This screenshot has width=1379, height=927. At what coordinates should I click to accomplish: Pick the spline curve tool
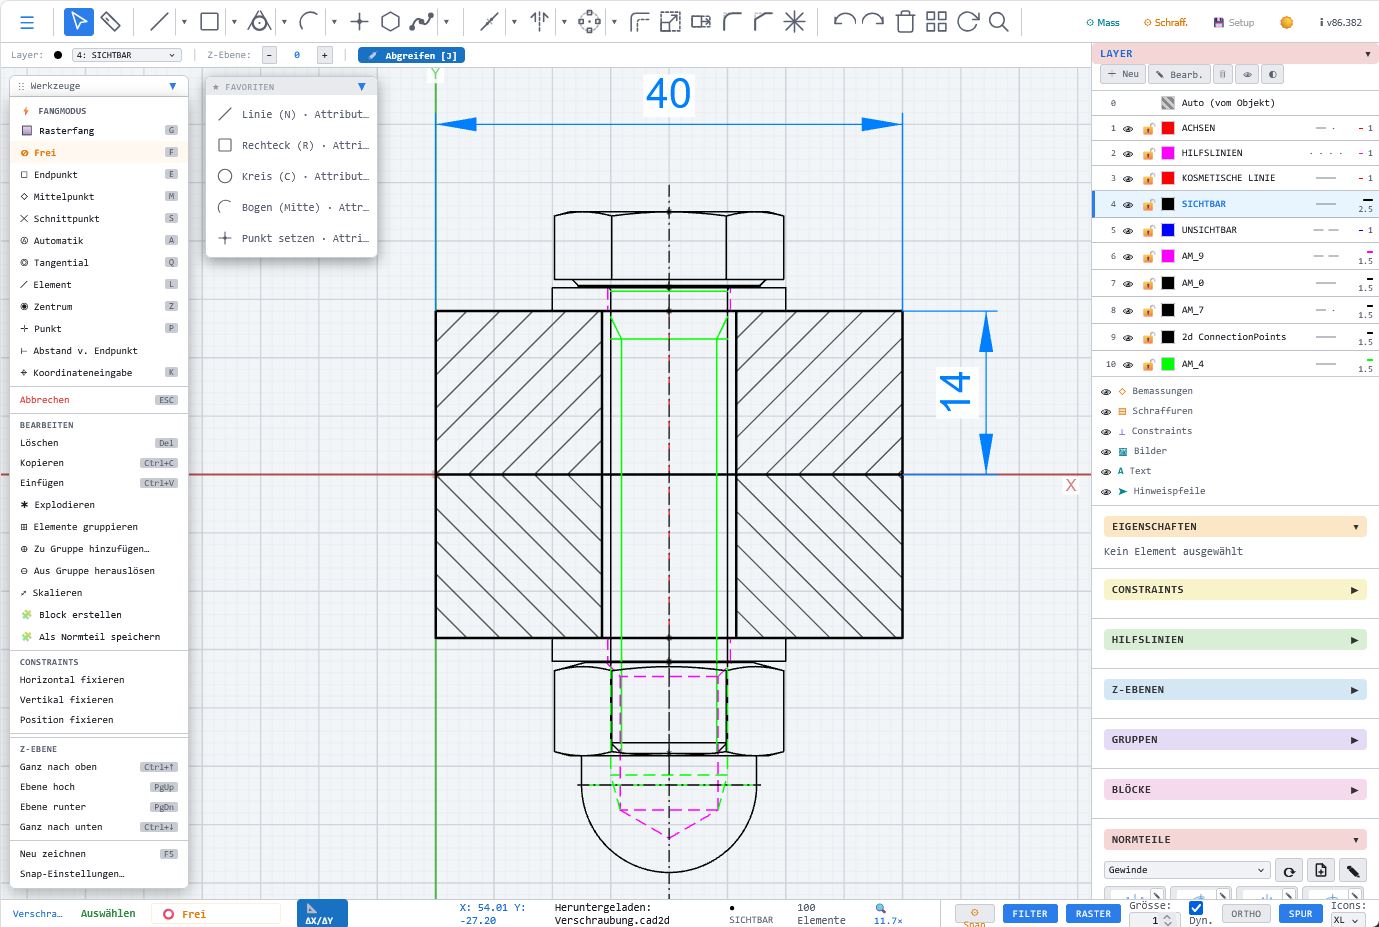[421, 21]
